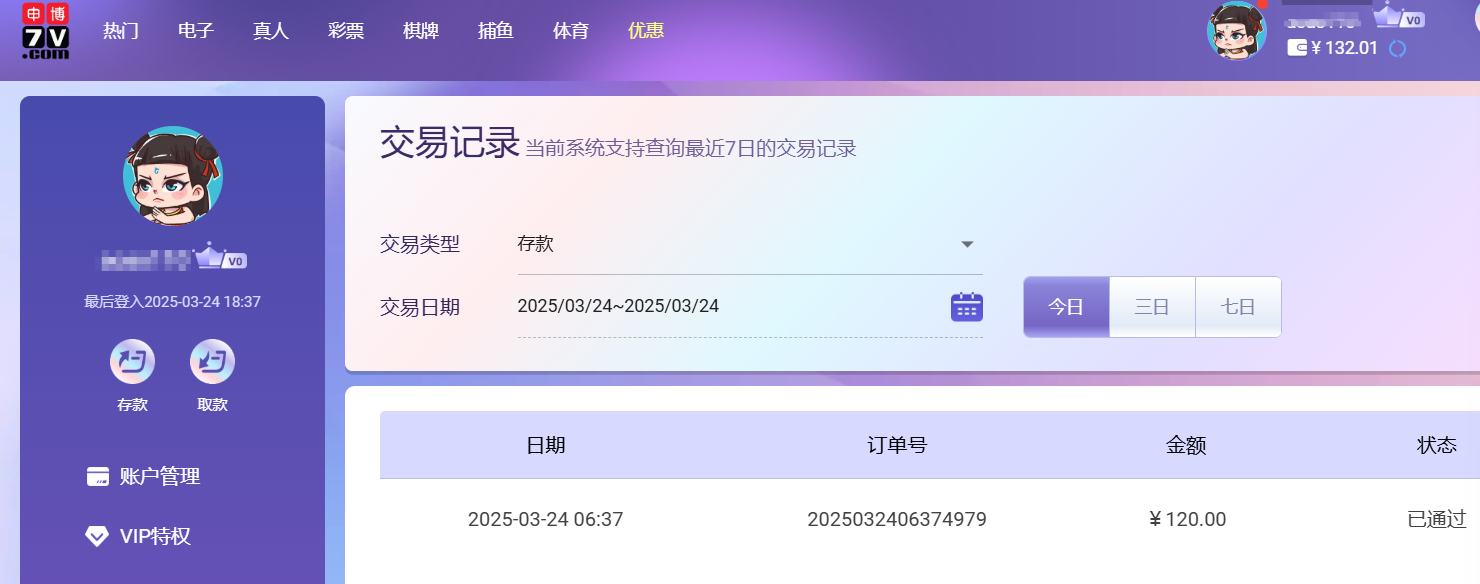Select the 今日 date range button
Image resolution: width=1480 pixels, height=584 pixels.
pos(1066,307)
